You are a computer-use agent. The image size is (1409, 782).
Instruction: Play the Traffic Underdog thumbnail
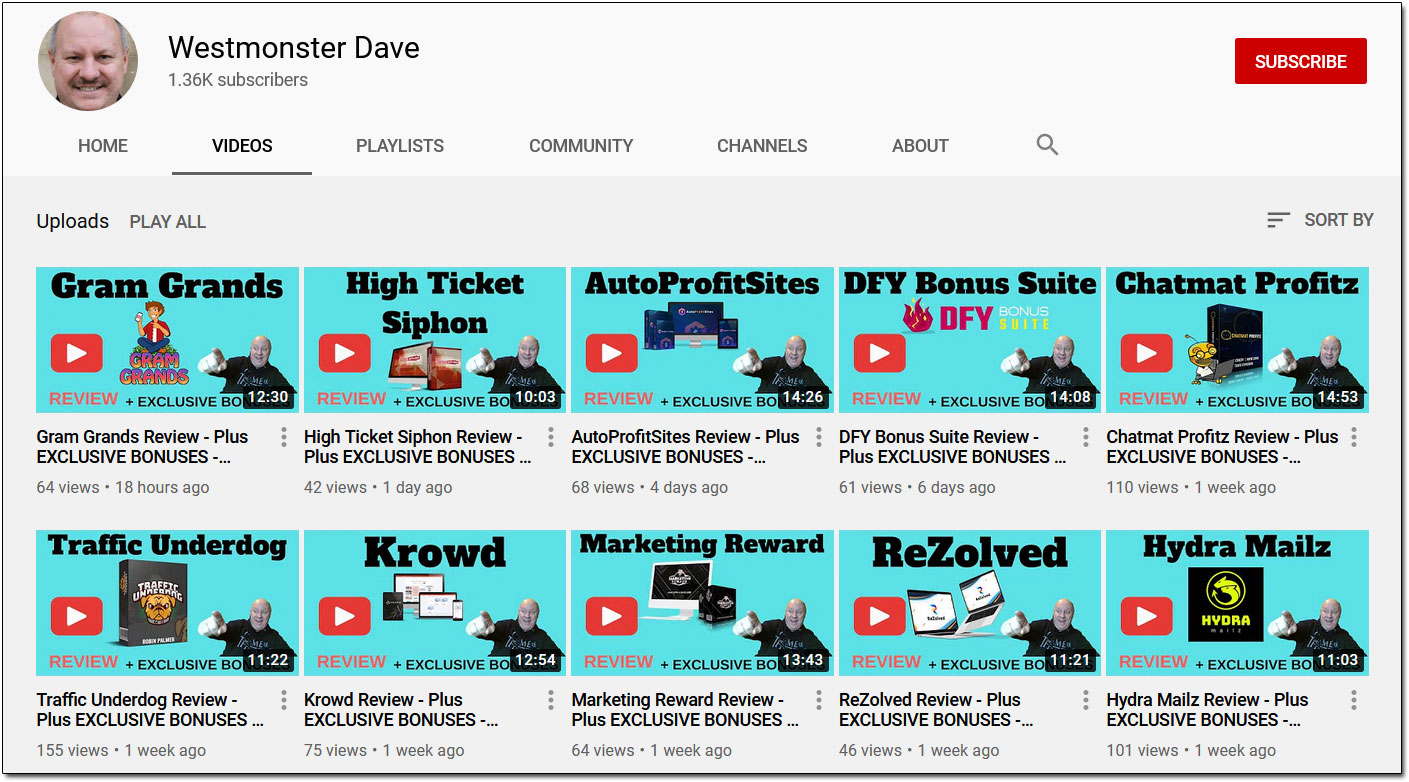tap(167, 603)
